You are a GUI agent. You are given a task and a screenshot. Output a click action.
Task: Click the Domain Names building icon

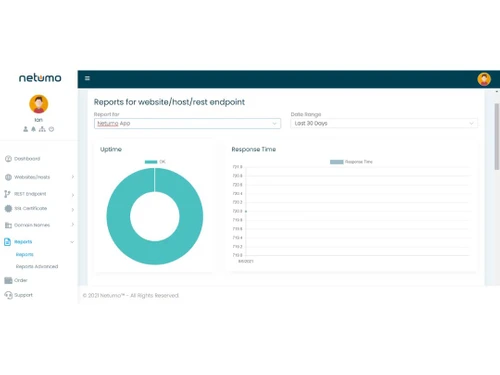coord(8,225)
